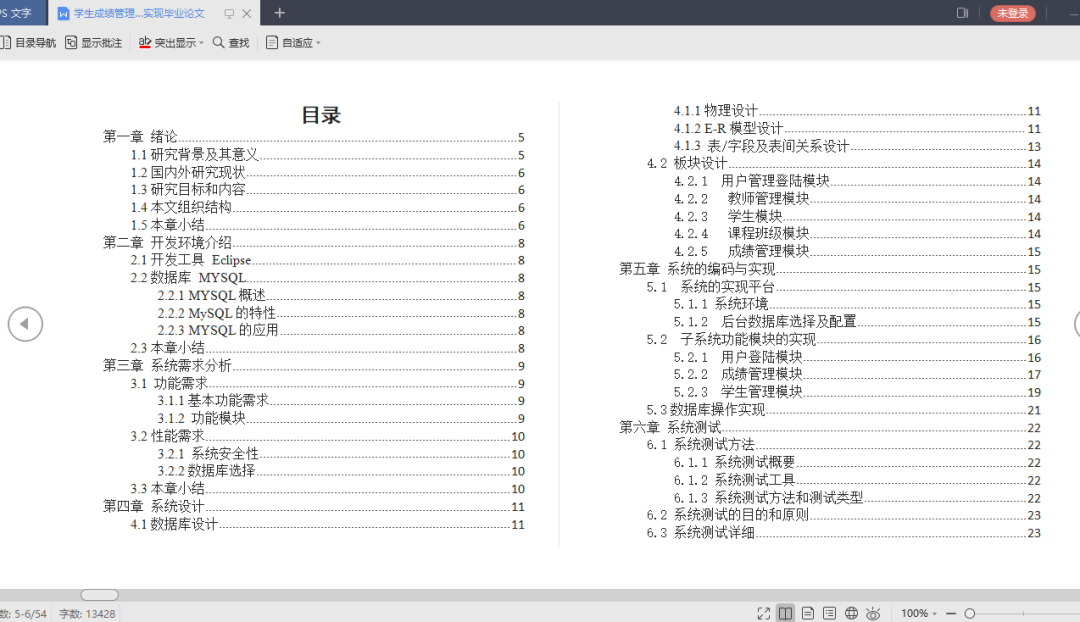Click TOC entry 3.2.1 系统安全性
Image resolution: width=1080 pixels, height=622 pixels.
coord(341,454)
